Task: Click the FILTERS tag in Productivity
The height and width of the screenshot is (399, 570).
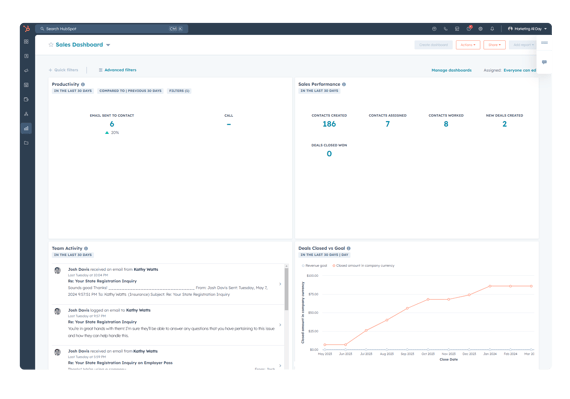Action: 179,91
